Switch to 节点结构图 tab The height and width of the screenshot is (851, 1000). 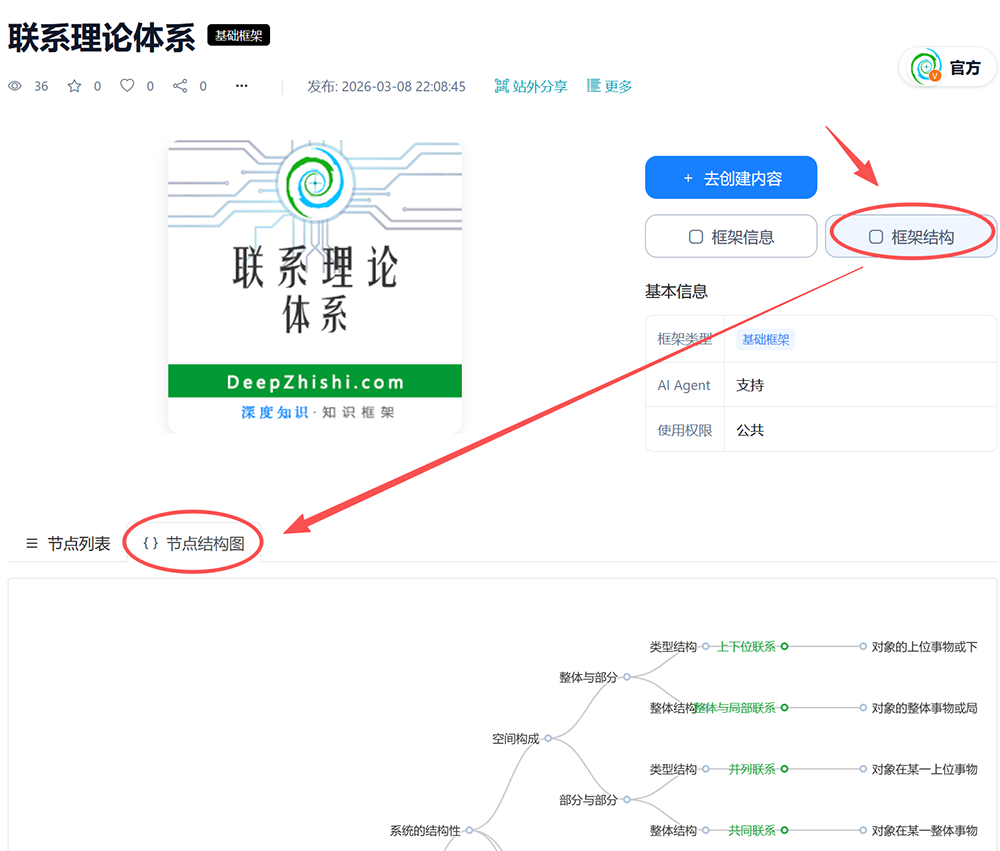point(193,544)
